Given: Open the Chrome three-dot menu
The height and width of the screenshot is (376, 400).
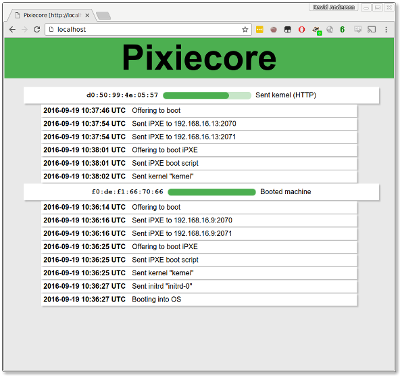Looking at the screenshot, I should tap(386, 30).
